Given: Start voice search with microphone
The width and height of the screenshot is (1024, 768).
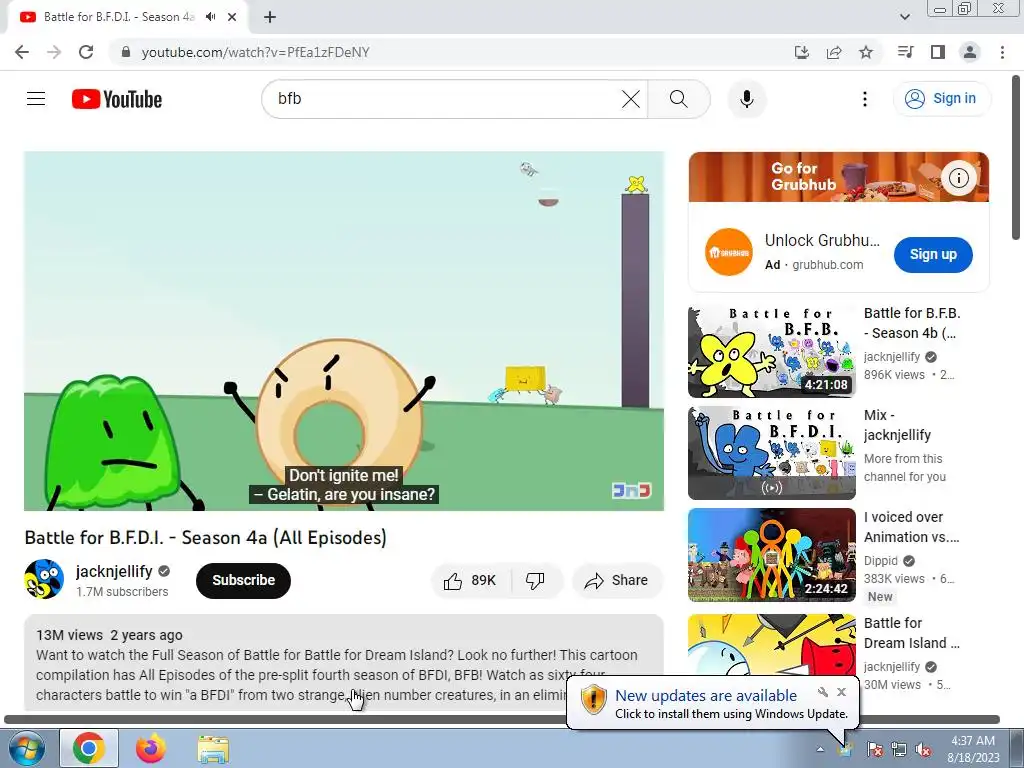Looking at the screenshot, I should pyautogui.click(x=746, y=99).
